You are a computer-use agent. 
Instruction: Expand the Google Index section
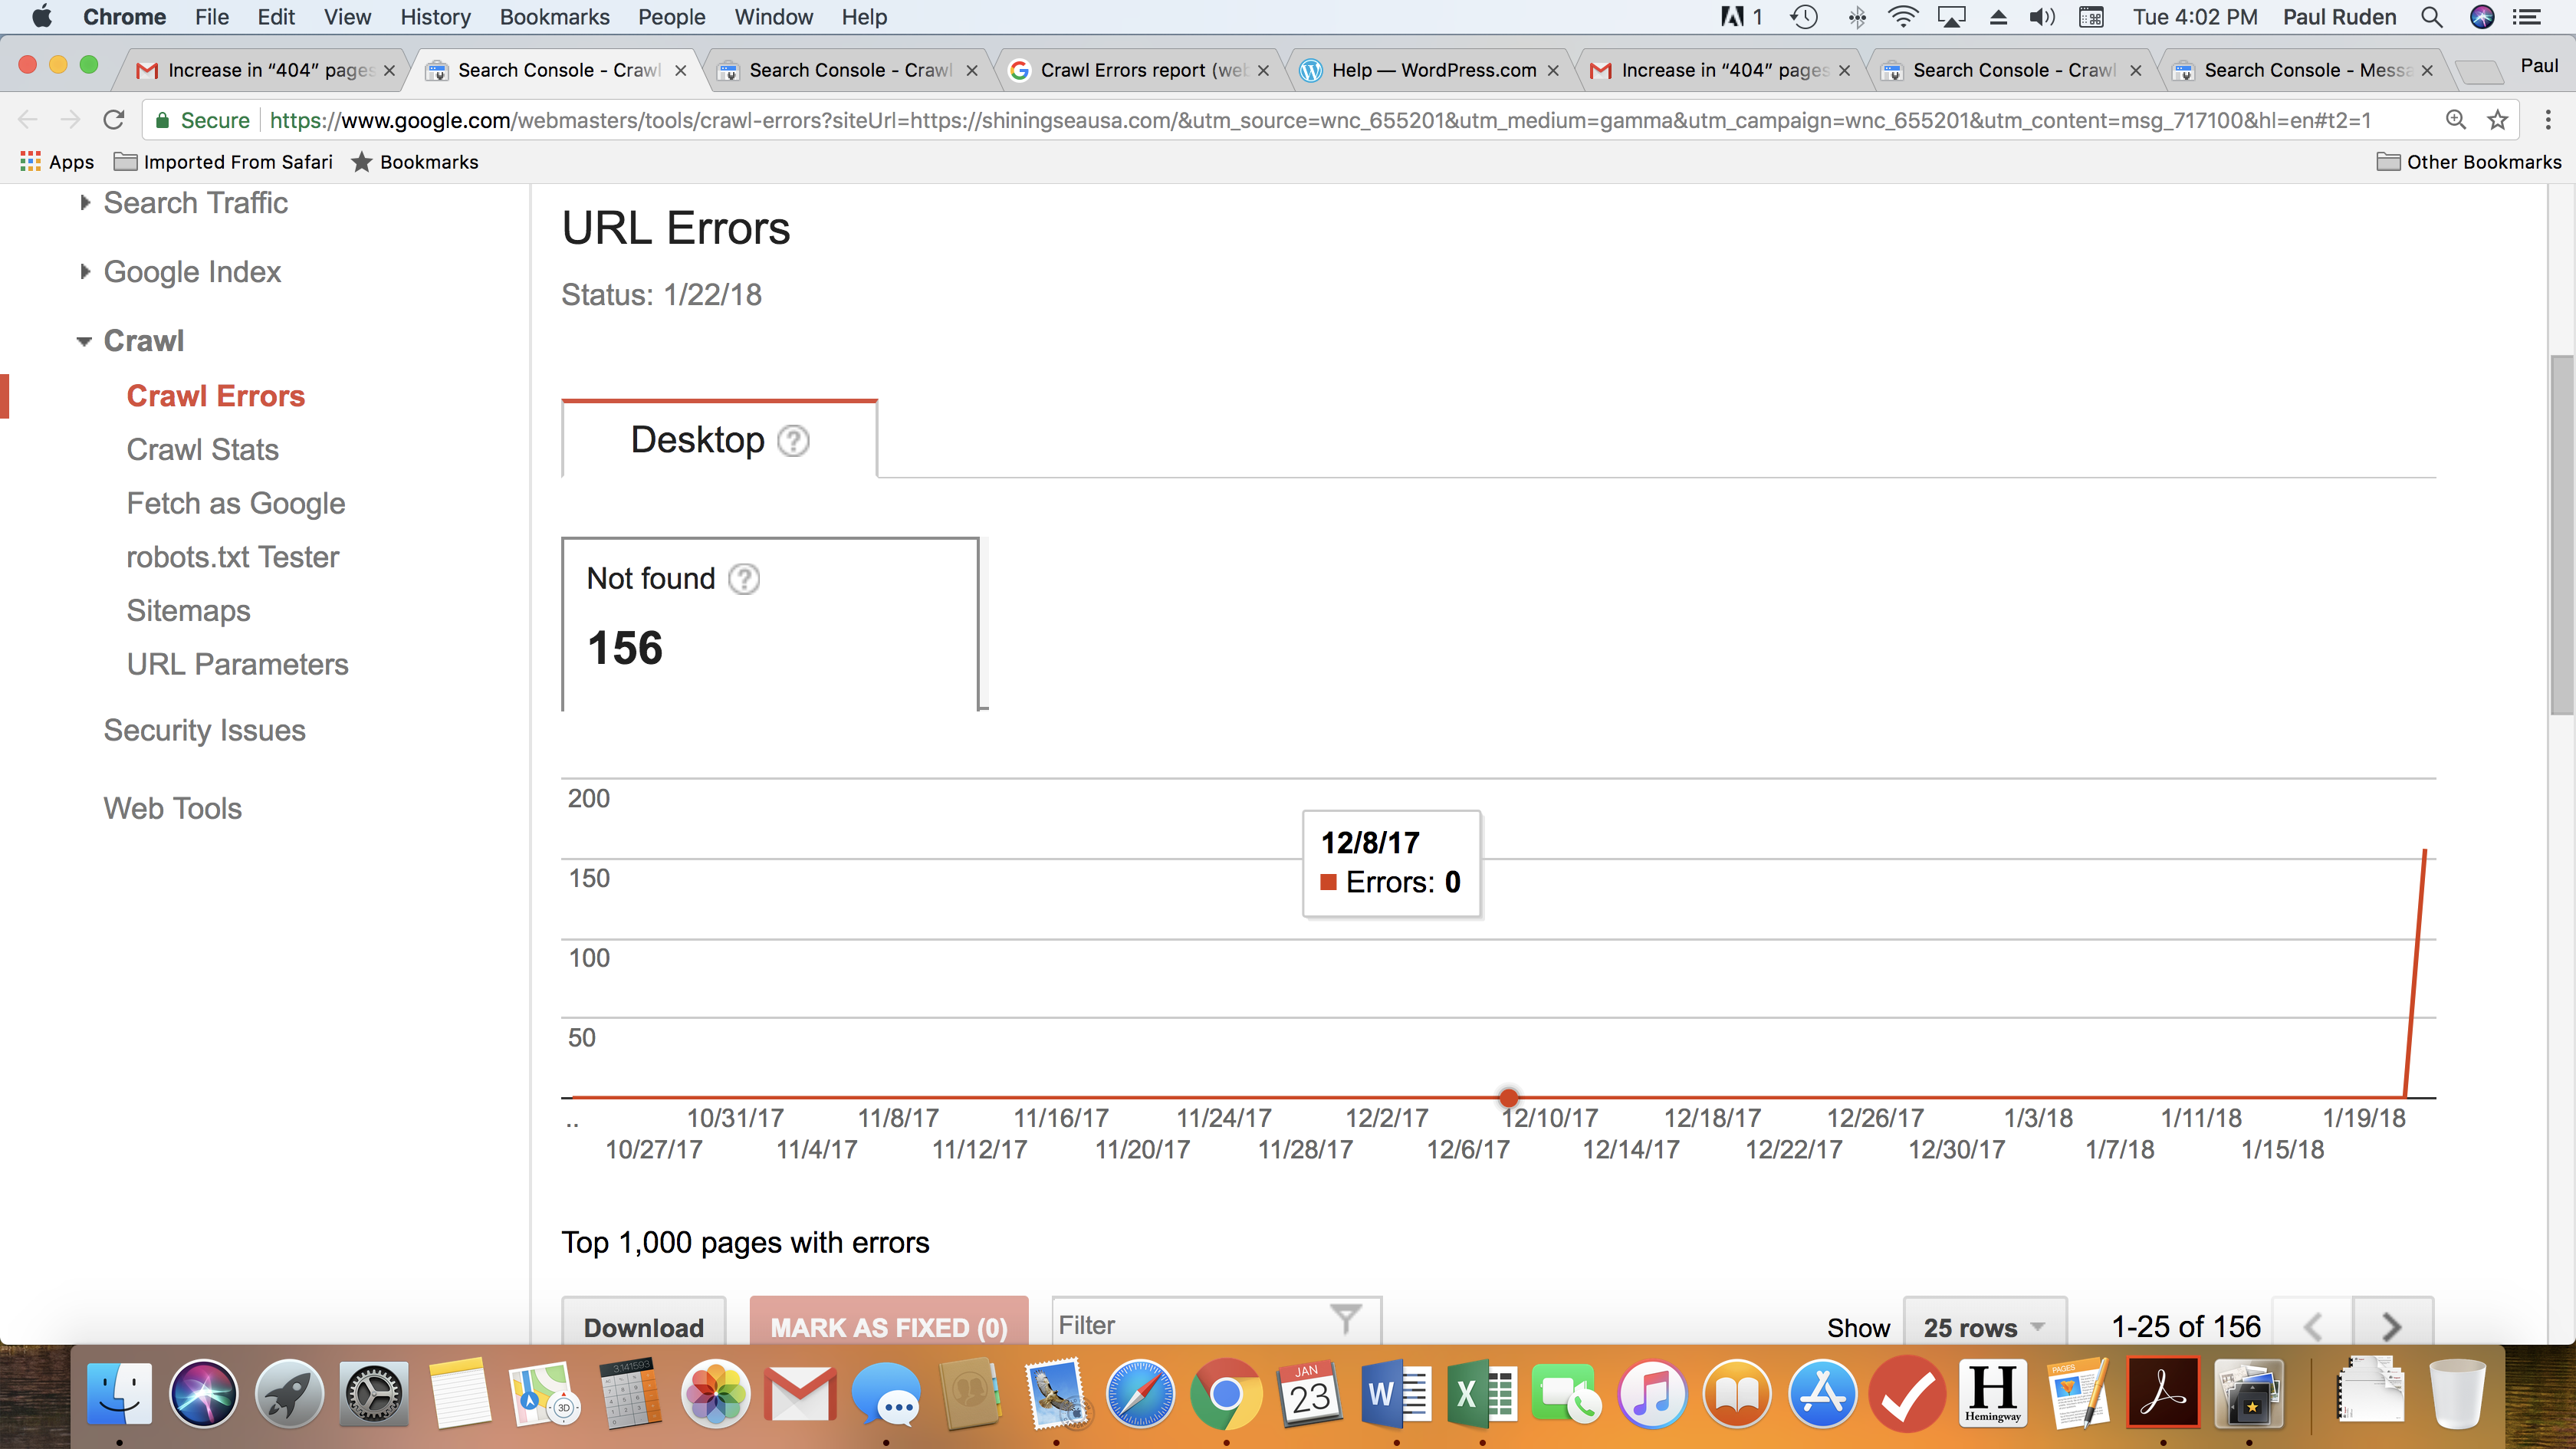coord(192,272)
